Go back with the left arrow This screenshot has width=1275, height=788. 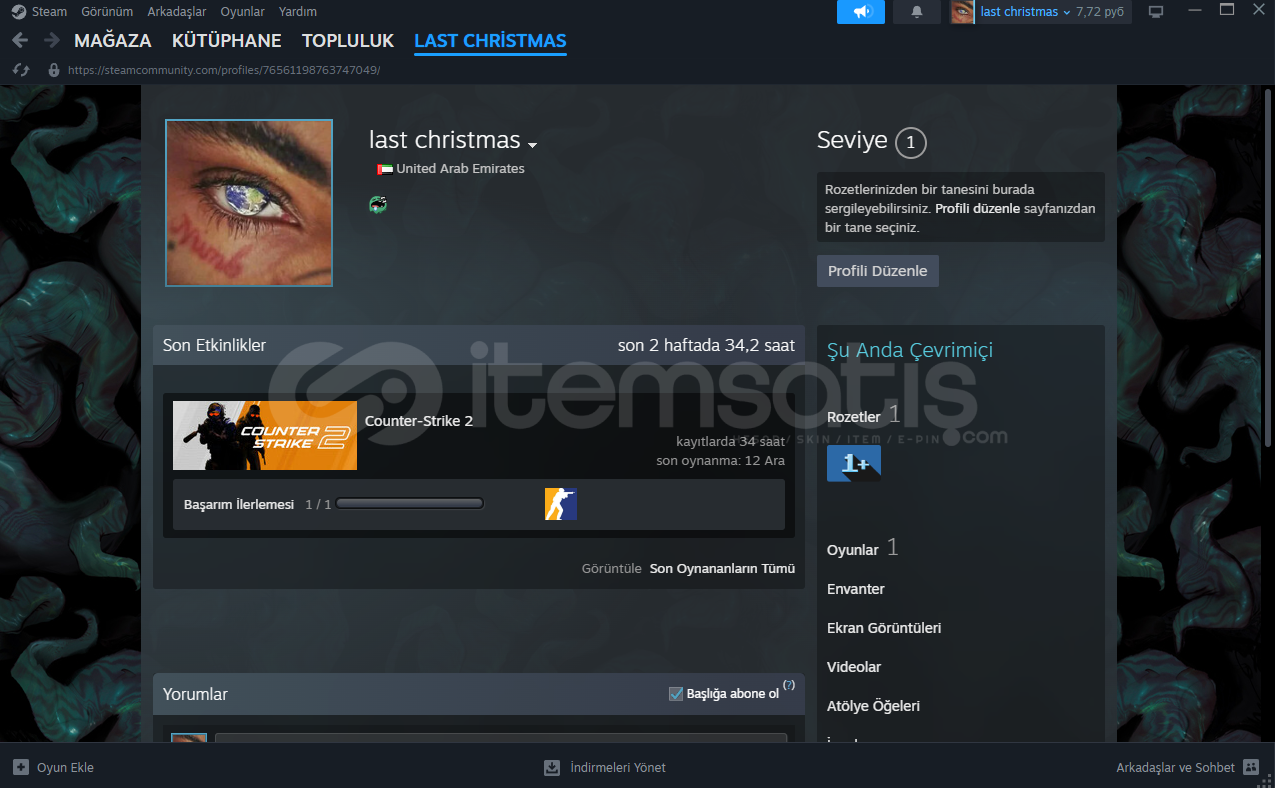(x=20, y=40)
